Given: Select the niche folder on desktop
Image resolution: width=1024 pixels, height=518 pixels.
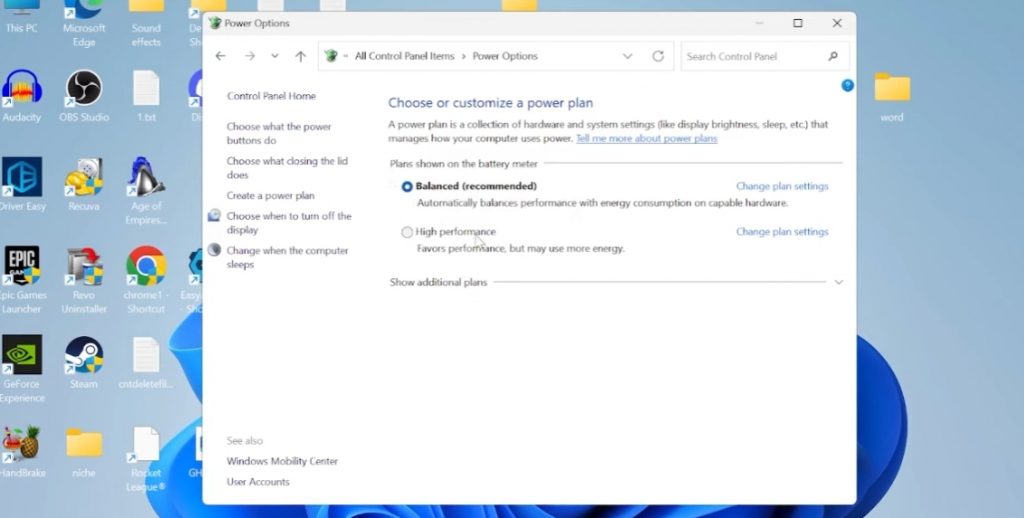Looking at the screenshot, I should [84, 451].
